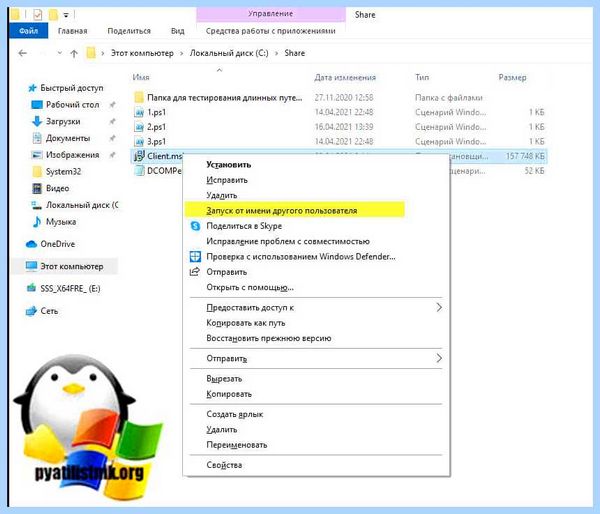This screenshot has width=600, height=514.
Task: Click Локальный диск (C:) in address bar
Action: click(x=229, y=53)
